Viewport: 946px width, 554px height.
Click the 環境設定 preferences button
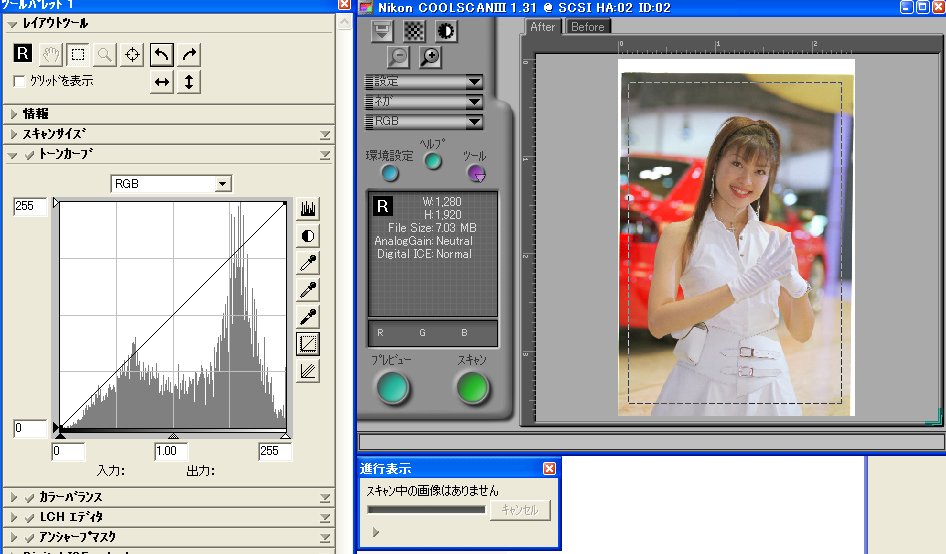coord(390,173)
